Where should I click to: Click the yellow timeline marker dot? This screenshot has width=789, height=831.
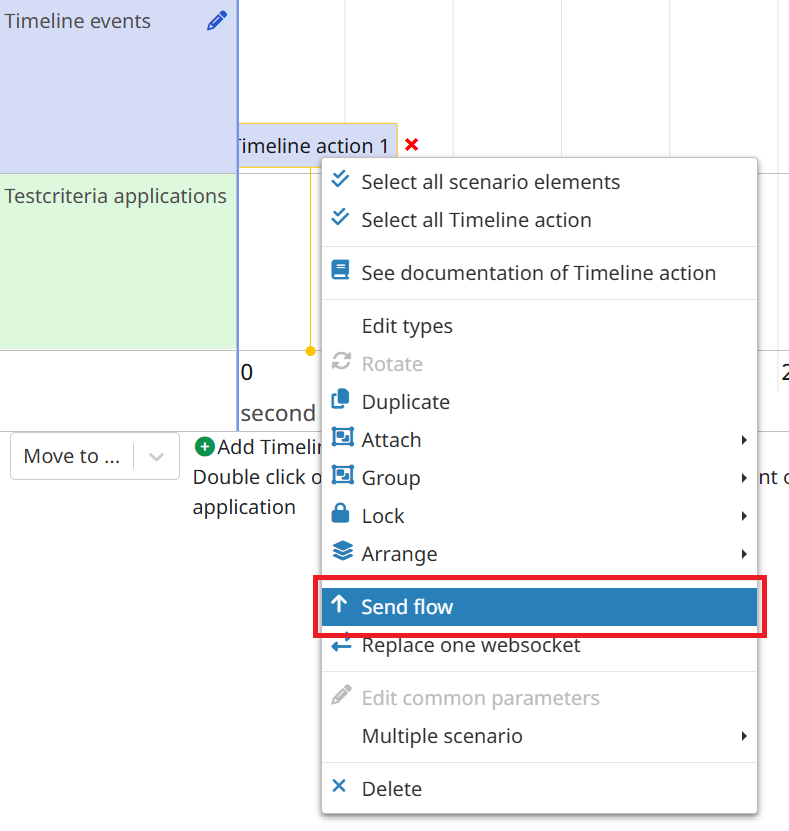[311, 351]
